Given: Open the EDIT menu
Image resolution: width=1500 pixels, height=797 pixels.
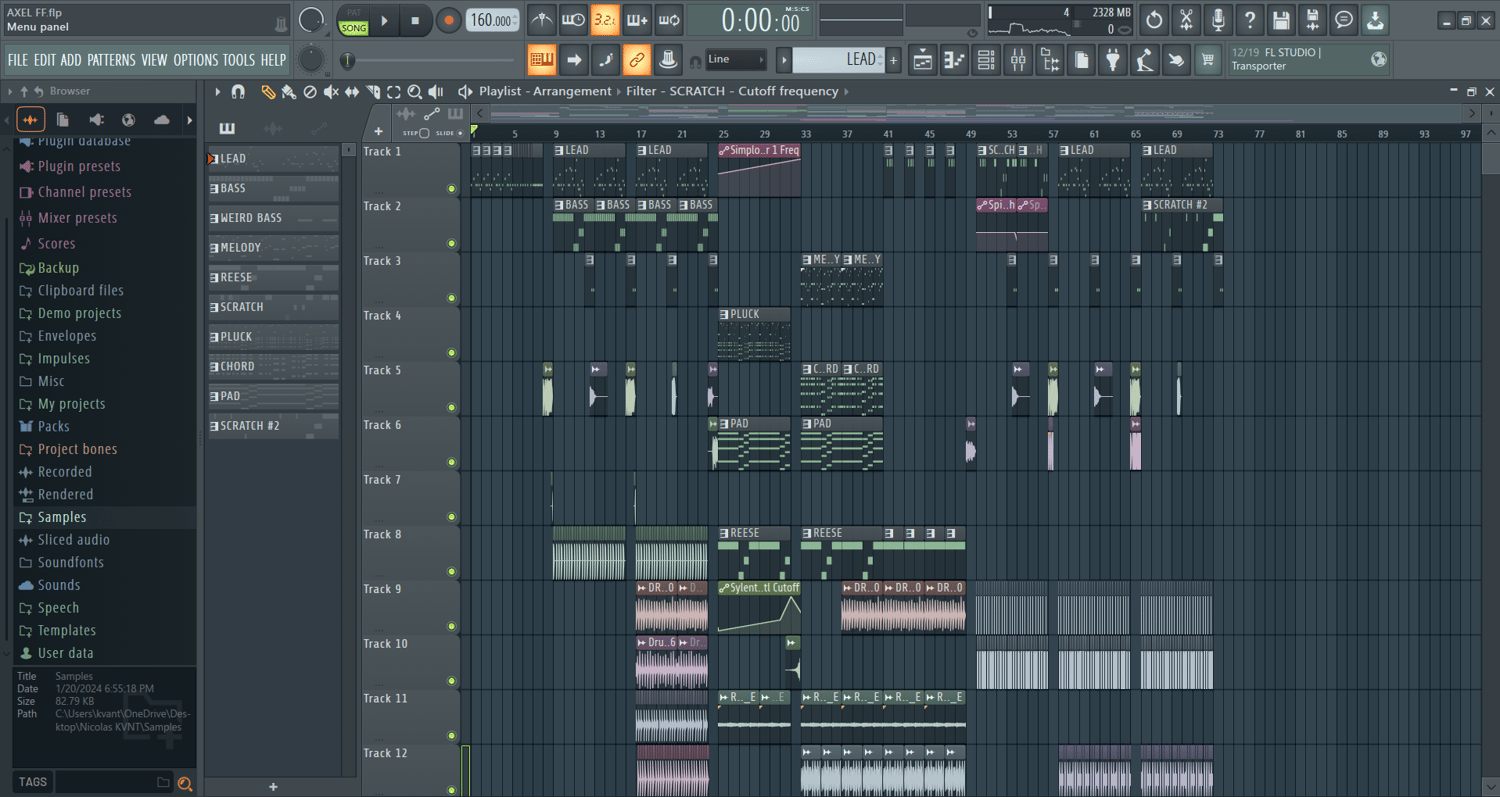Looking at the screenshot, I should (x=44, y=60).
